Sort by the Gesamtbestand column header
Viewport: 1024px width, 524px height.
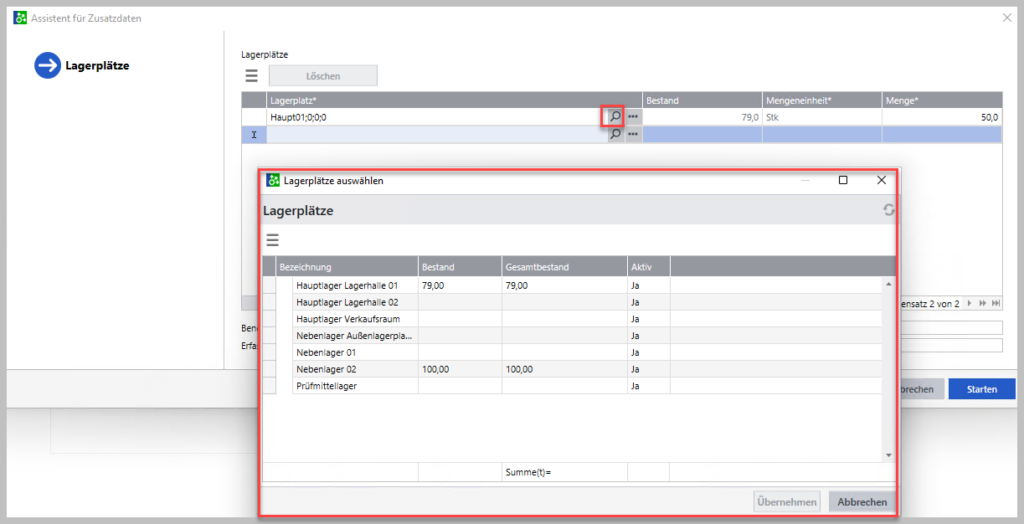(x=564, y=267)
